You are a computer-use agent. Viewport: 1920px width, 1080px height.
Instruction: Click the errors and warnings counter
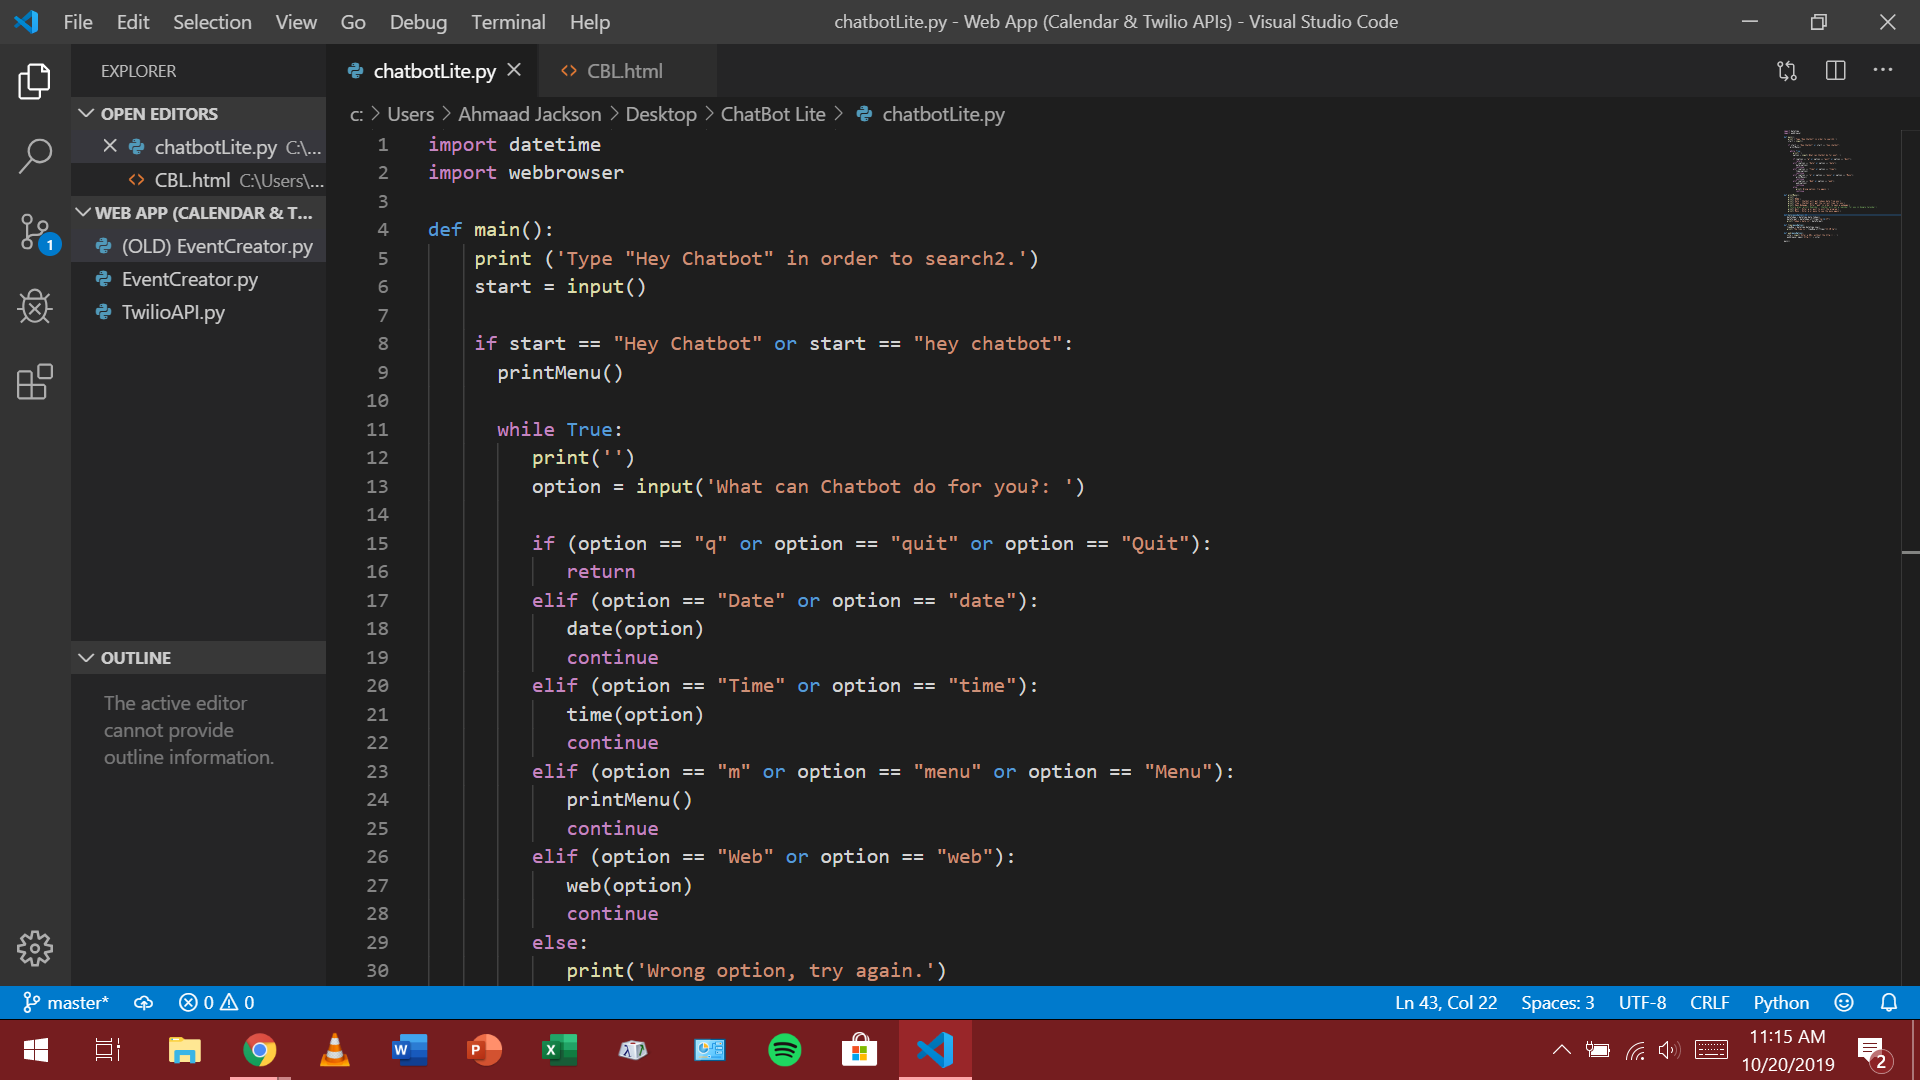tap(216, 1002)
